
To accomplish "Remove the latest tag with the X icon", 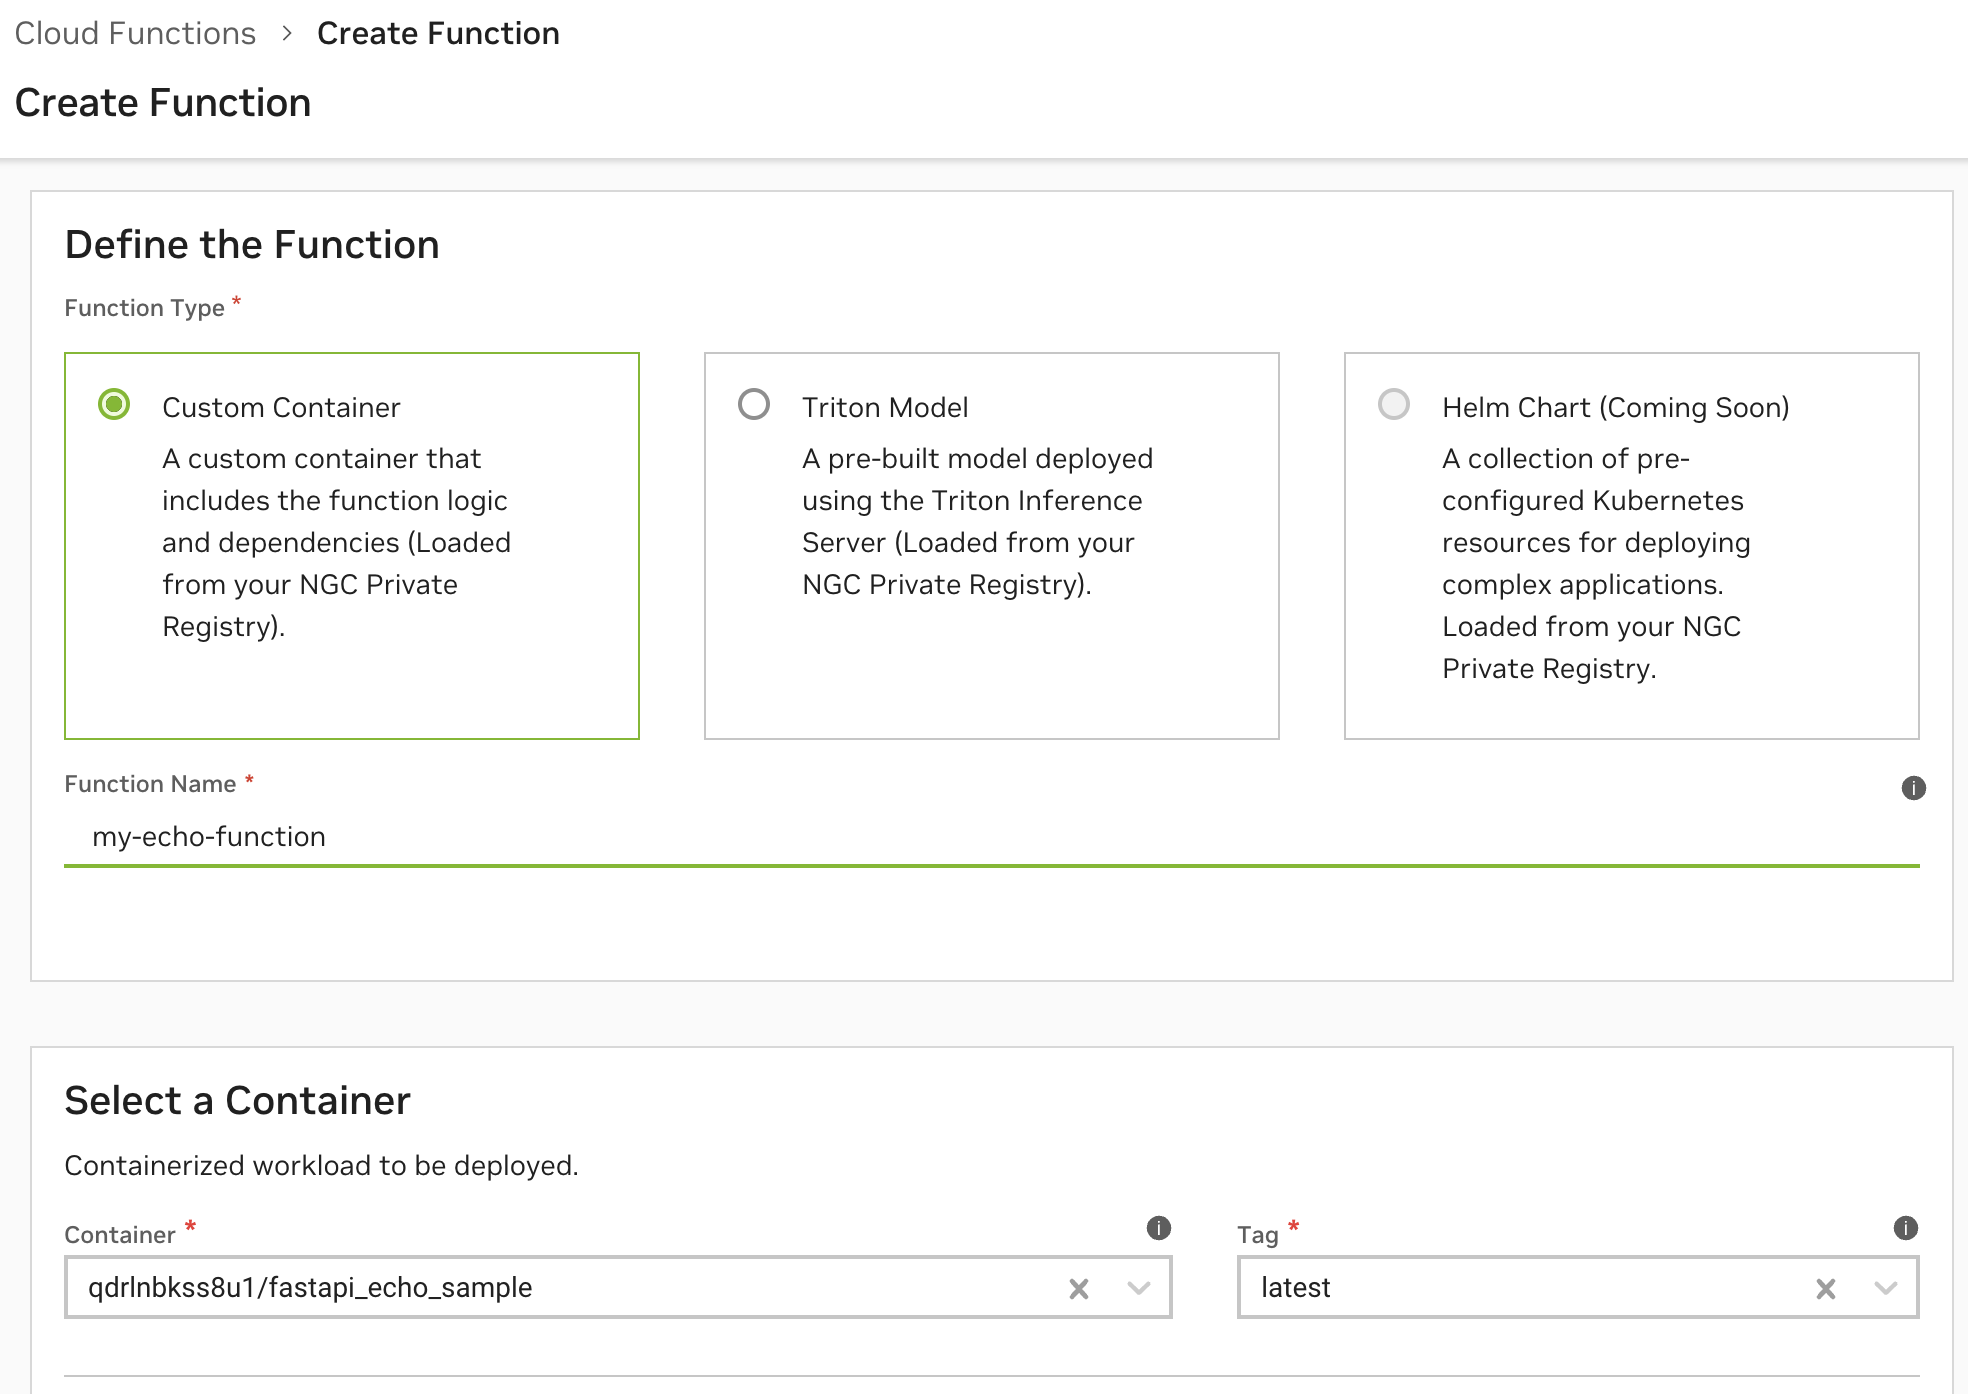I will click(x=1827, y=1289).
